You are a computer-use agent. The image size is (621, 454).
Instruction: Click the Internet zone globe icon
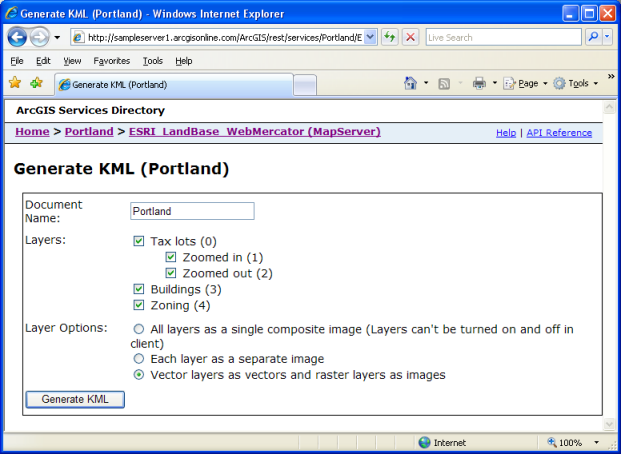pyautogui.click(x=425, y=442)
